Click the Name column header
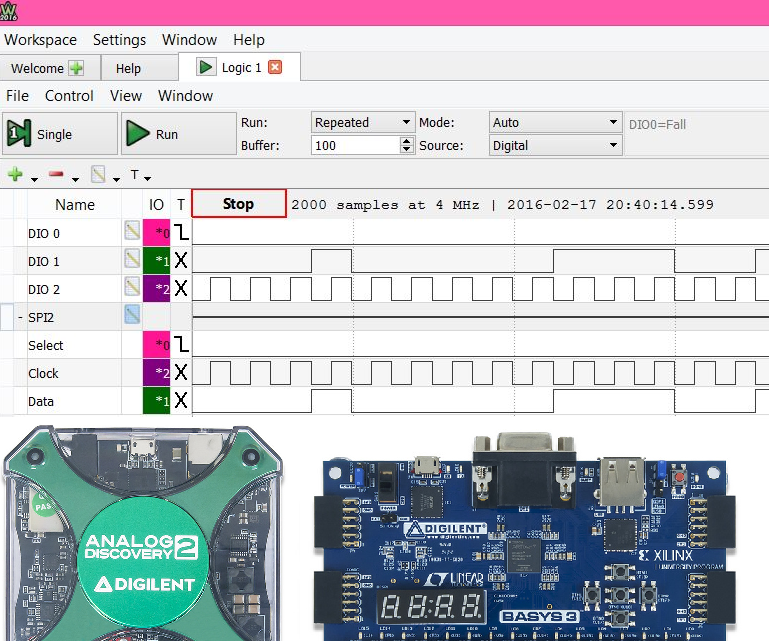This screenshot has width=769, height=641. [75, 205]
